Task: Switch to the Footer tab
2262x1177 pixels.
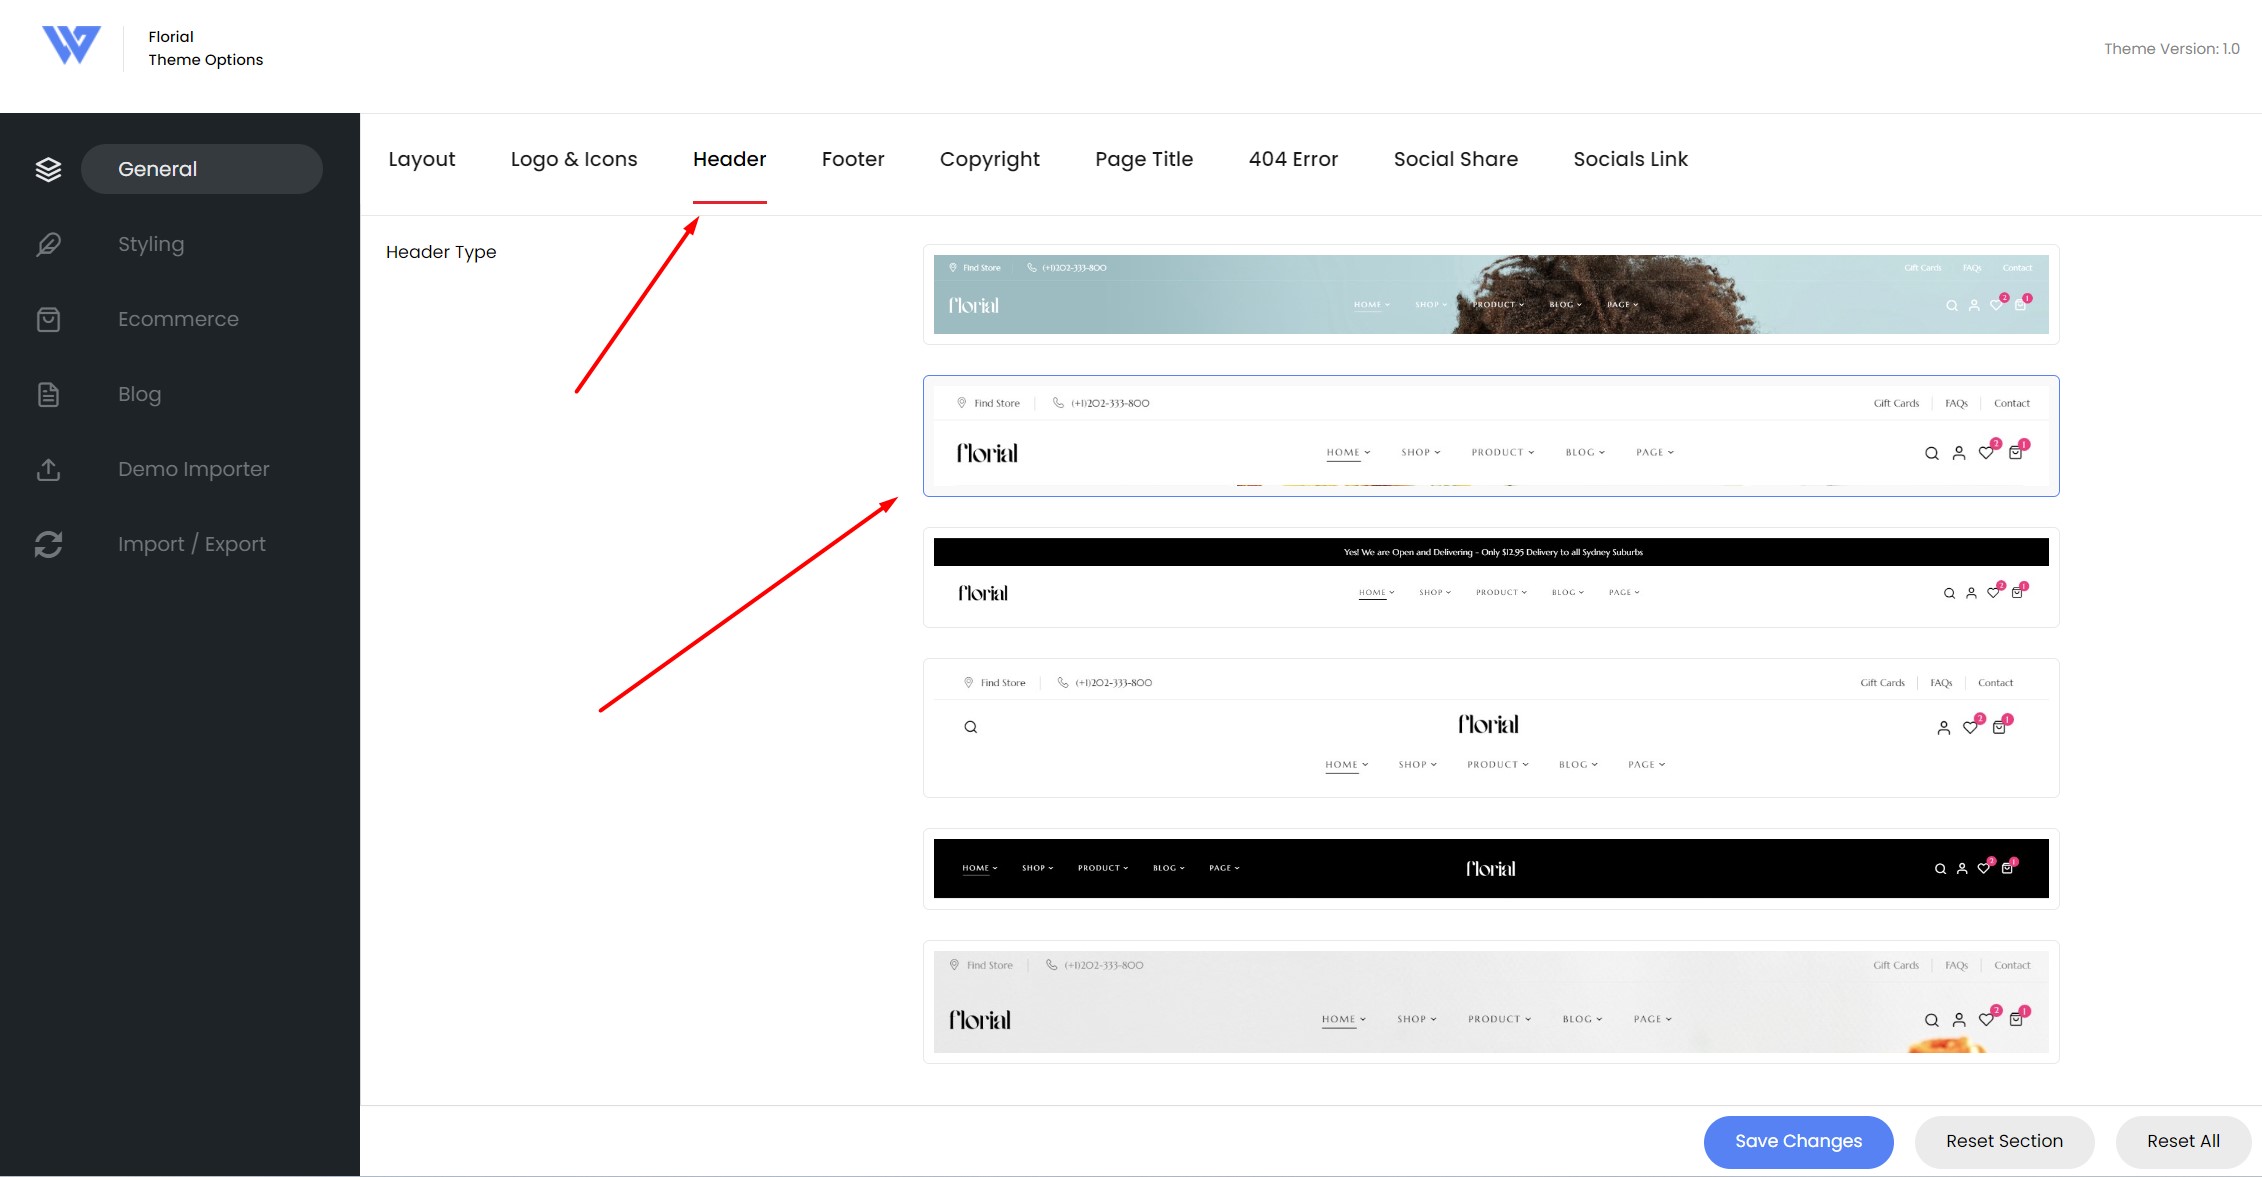Action: pyautogui.click(x=853, y=159)
